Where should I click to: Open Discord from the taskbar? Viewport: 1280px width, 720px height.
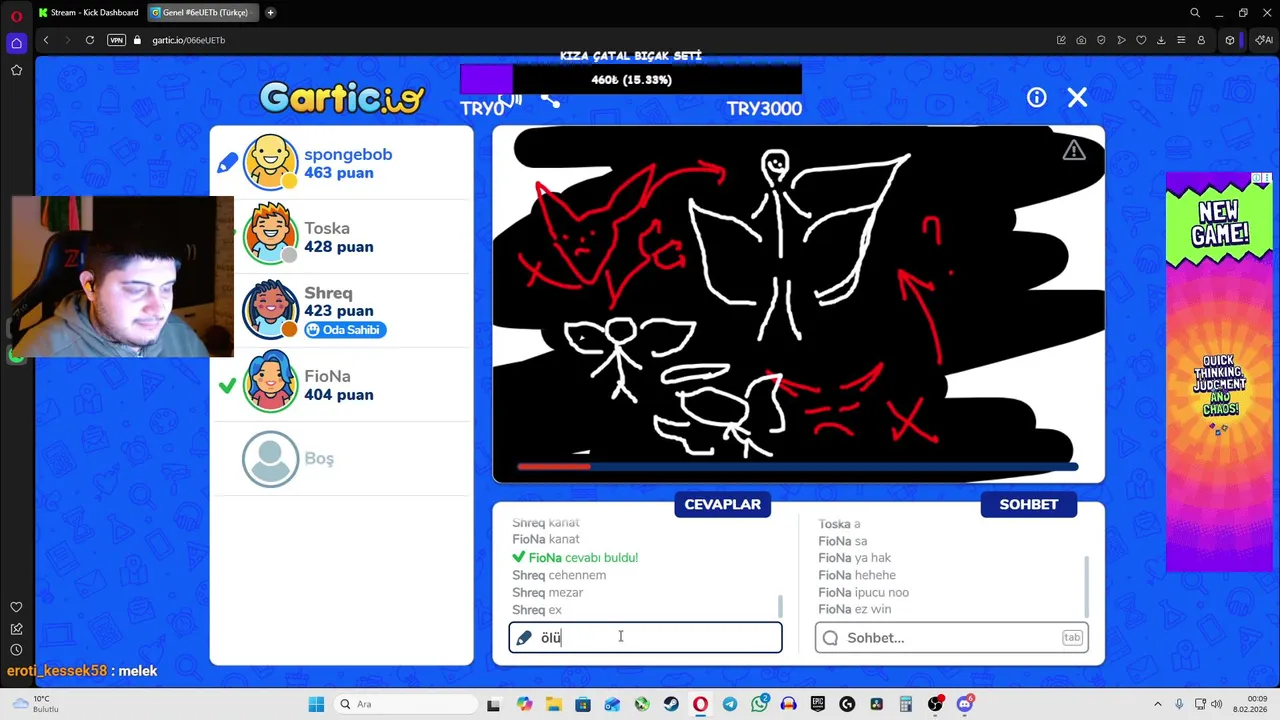pos(965,704)
